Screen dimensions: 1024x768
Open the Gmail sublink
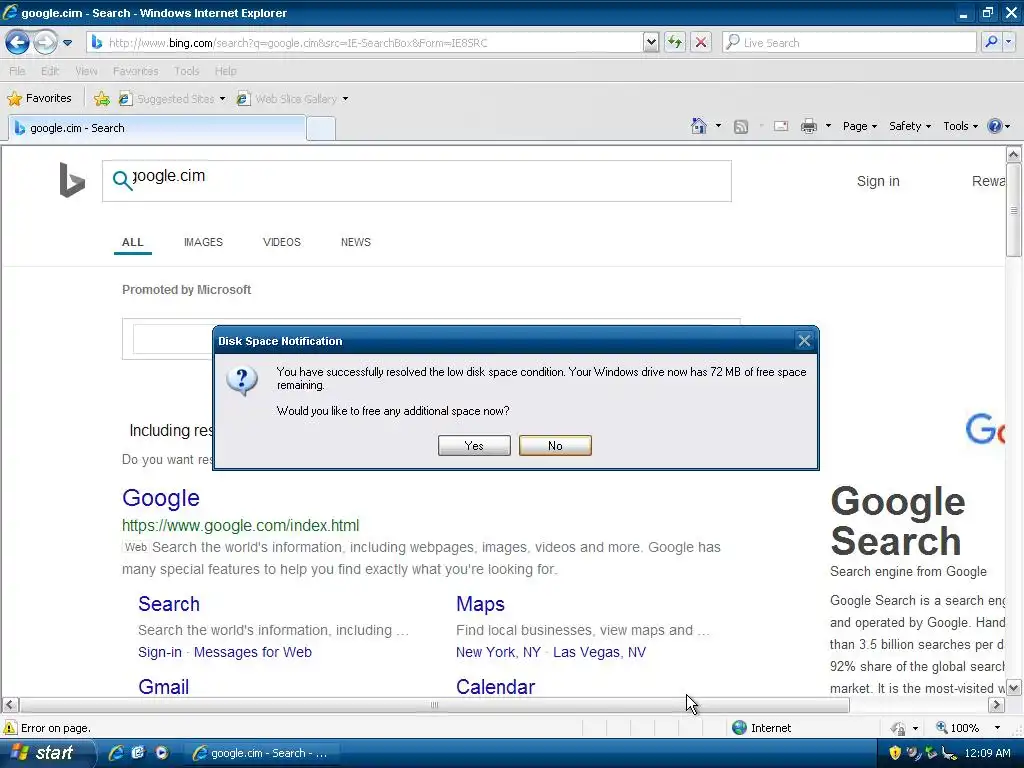pos(163,687)
